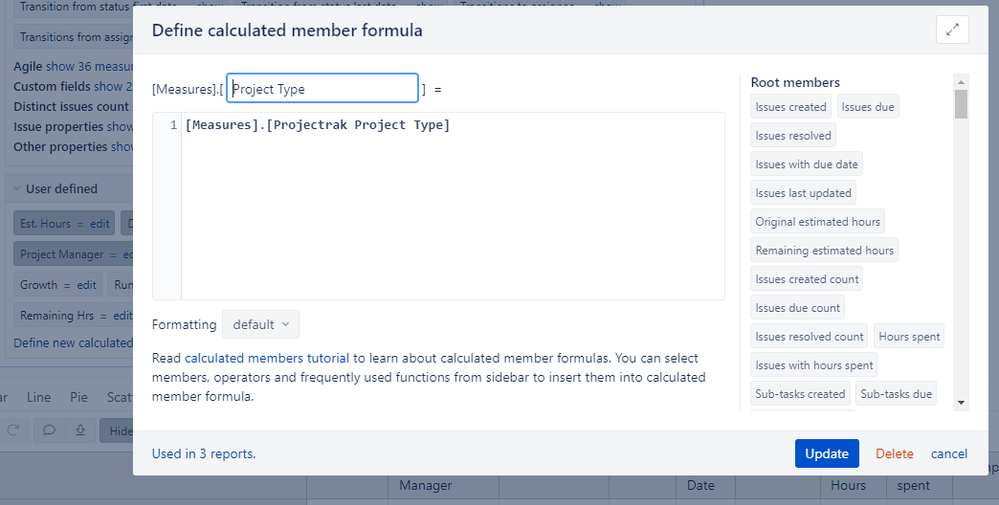999x505 pixels.
Task: Click Define new calculated member link
Action: [73, 343]
